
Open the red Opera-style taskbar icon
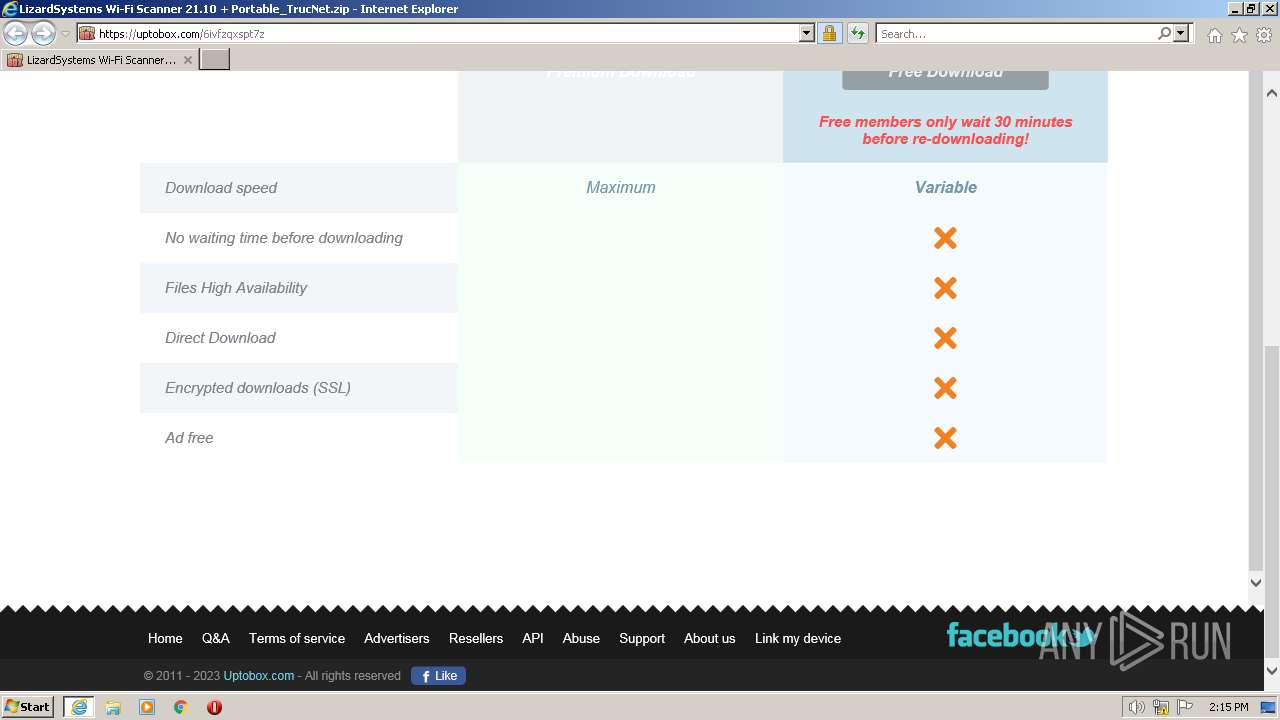point(214,707)
